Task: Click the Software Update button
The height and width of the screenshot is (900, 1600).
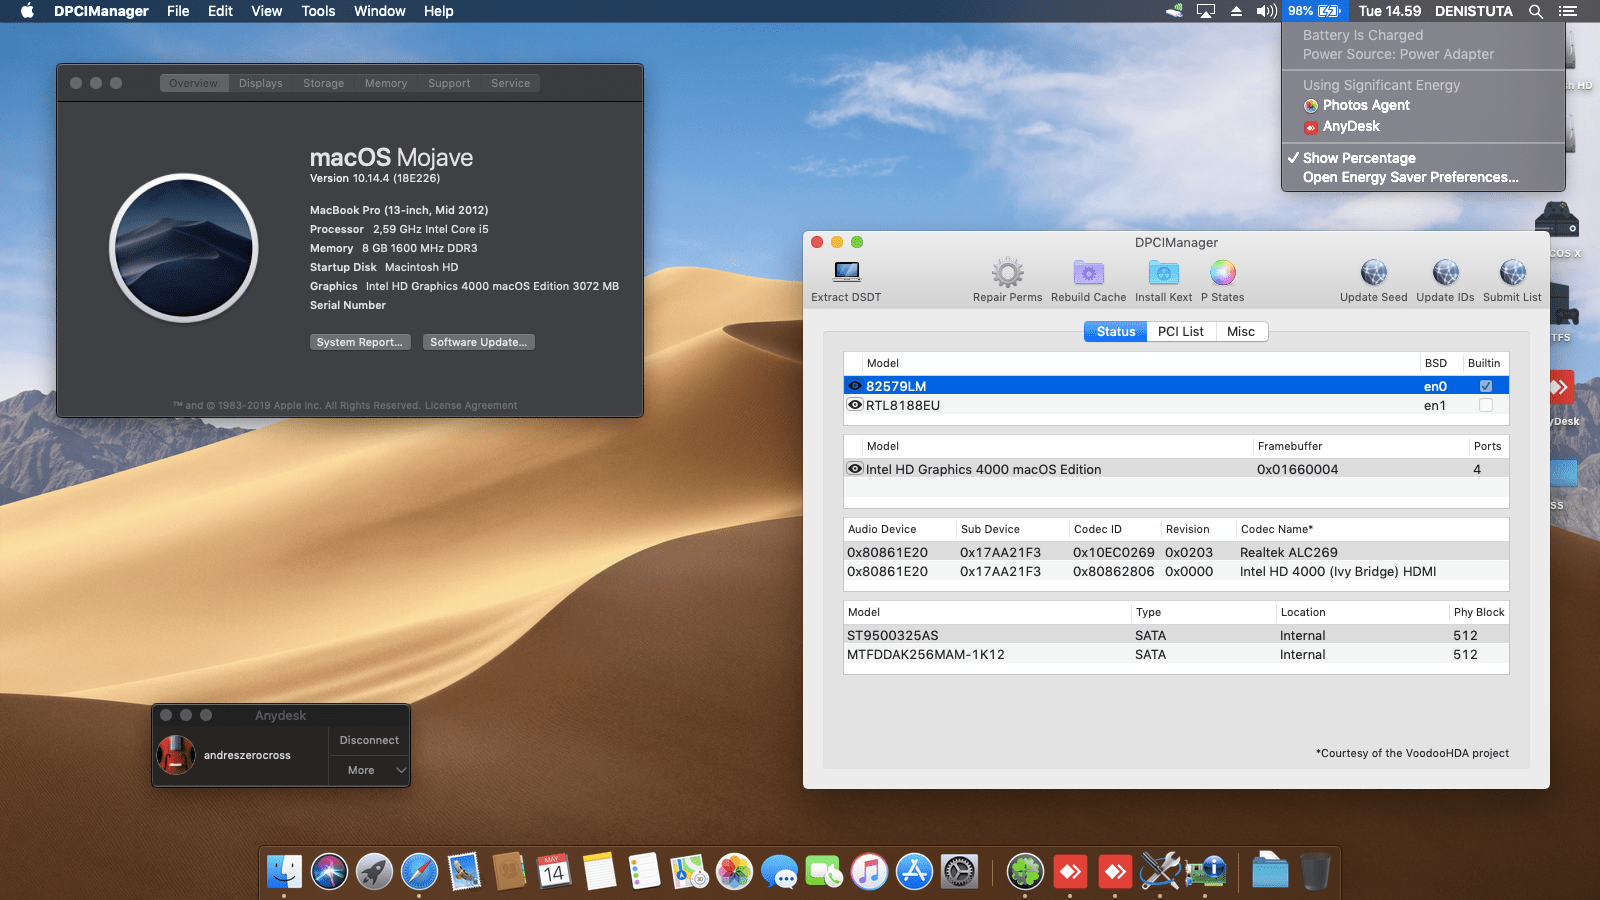Action: [478, 342]
